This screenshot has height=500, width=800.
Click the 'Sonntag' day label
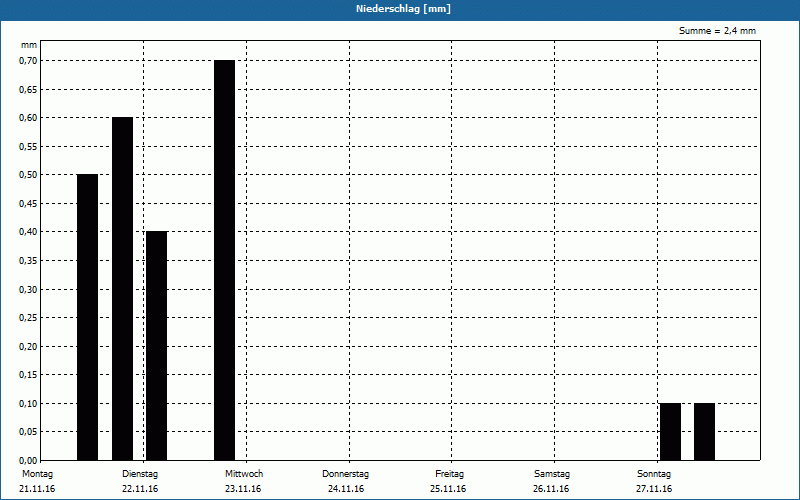tap(654, 474)
